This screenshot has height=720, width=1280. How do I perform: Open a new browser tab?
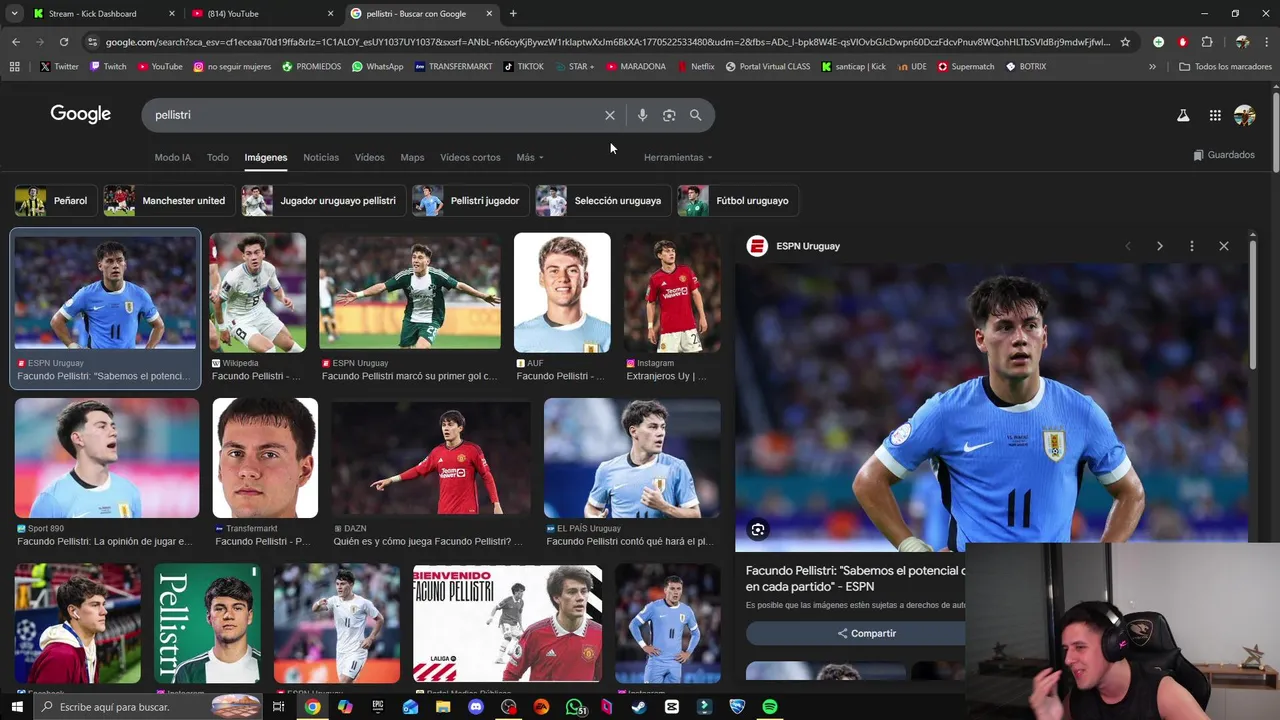513,13
